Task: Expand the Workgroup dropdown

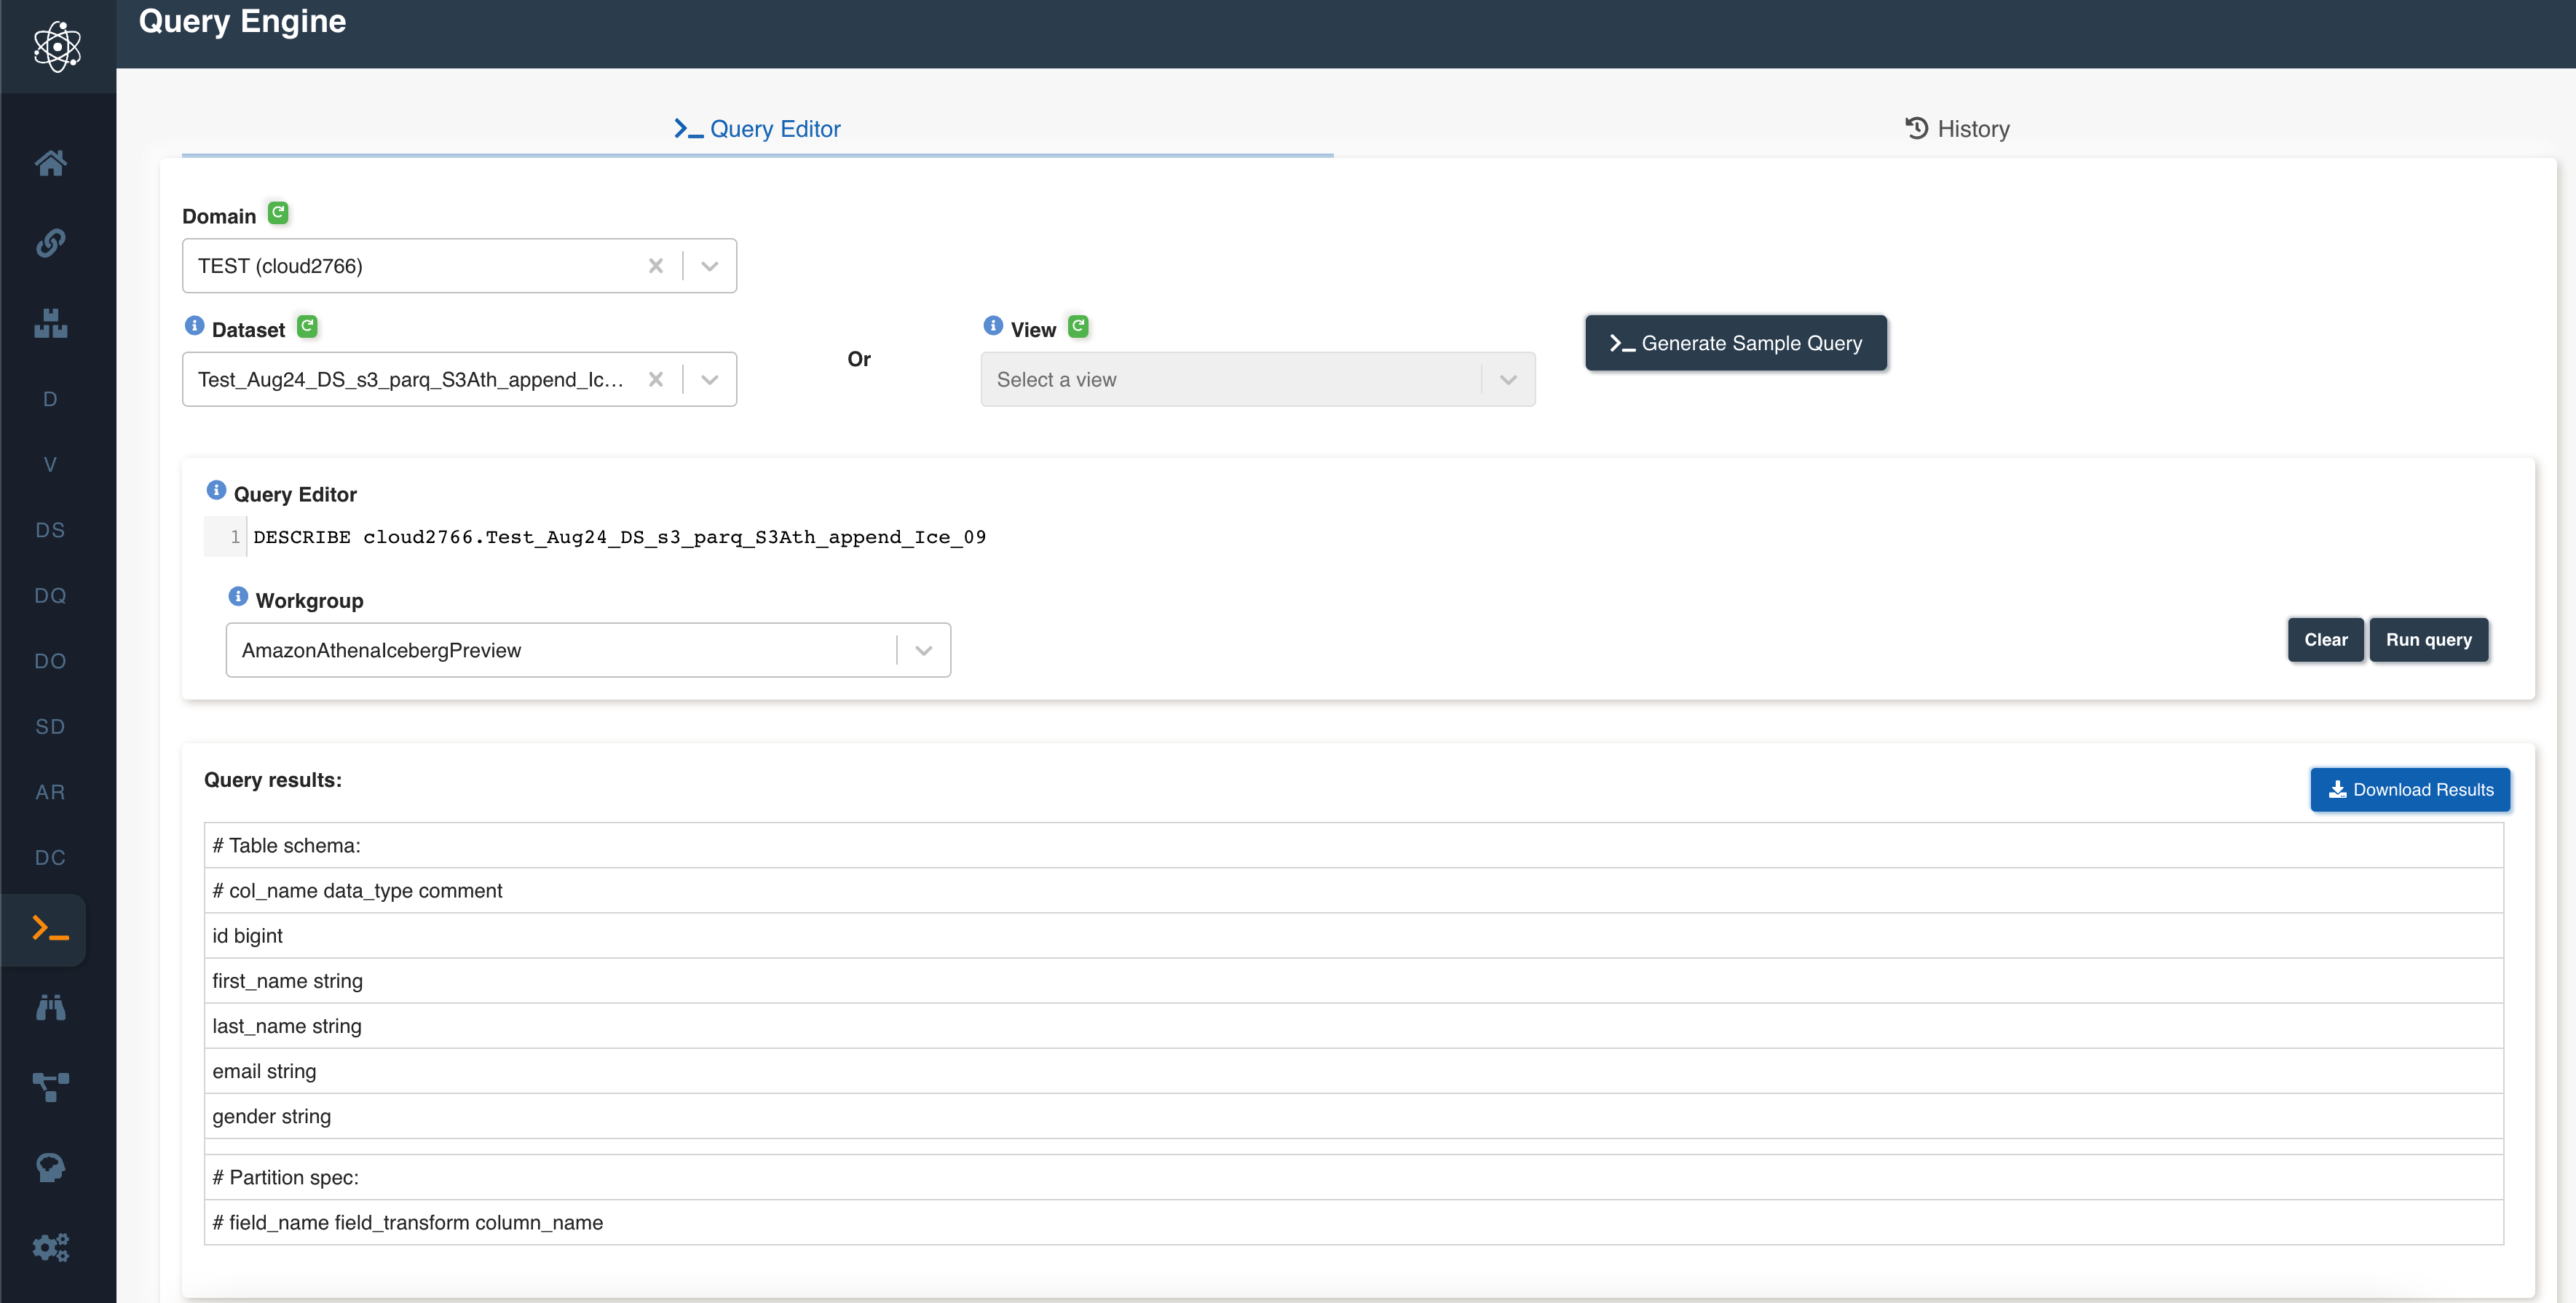Action: coord(923,651)
